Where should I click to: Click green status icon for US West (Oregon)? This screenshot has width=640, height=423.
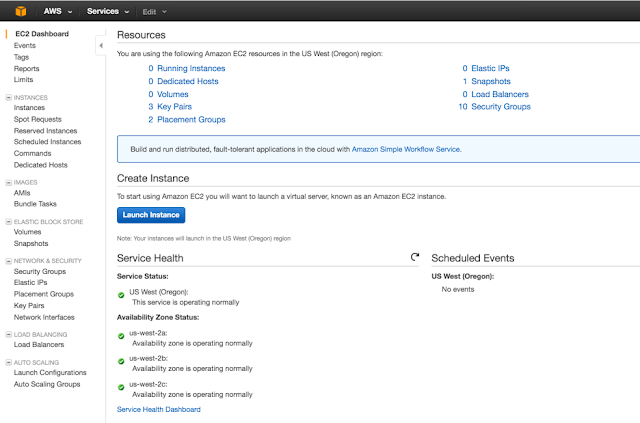coord(121,295)
